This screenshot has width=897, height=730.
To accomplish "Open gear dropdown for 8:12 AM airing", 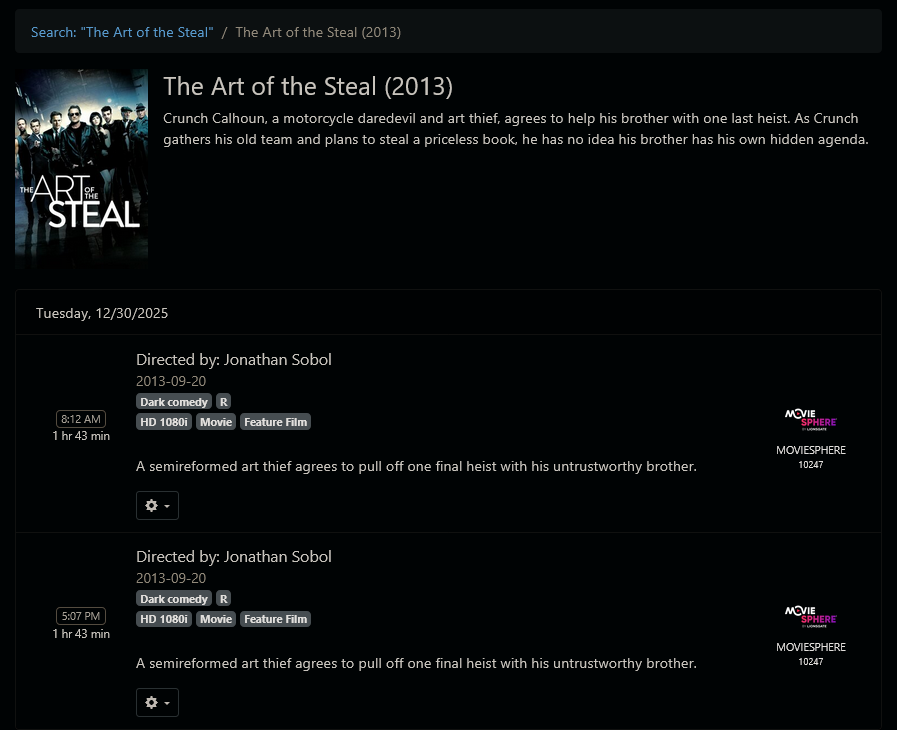I will pyautogui.click(x=157, y=506).
